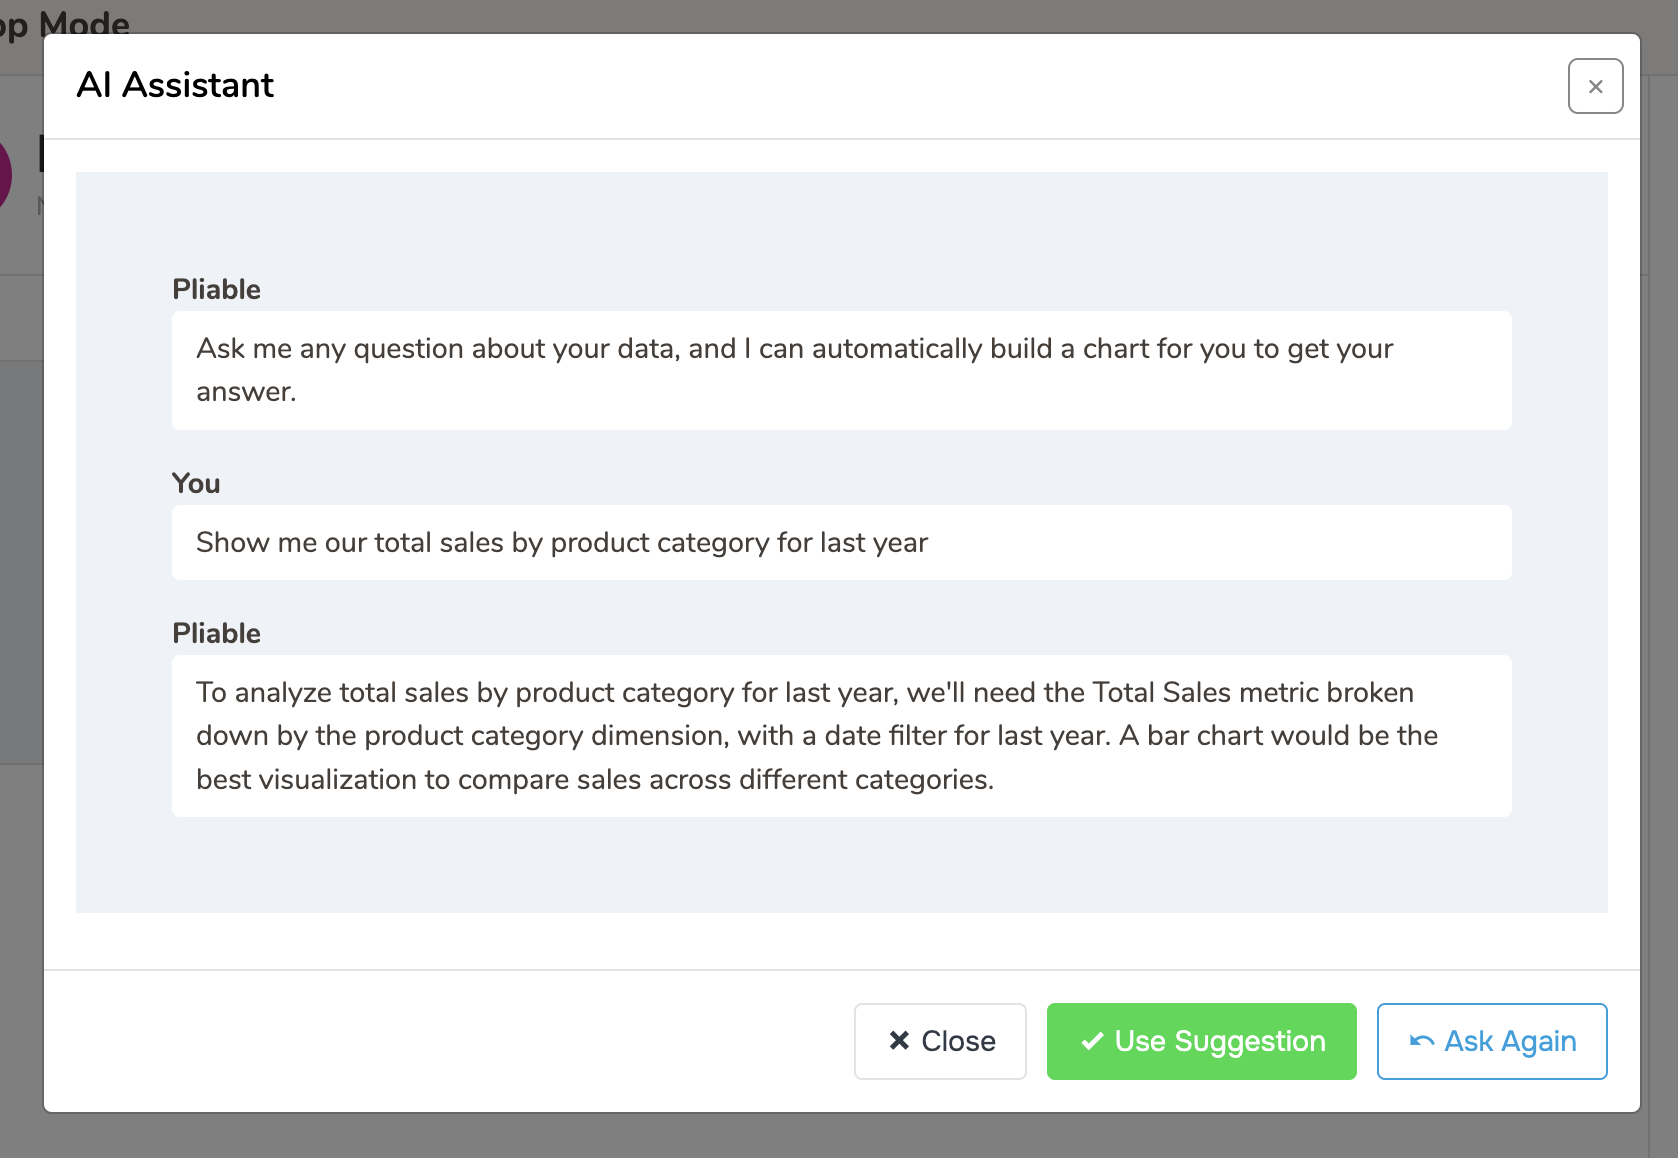
Task: Click the 'AI Assistant' dialog title
Action: (x=175, y=85)
